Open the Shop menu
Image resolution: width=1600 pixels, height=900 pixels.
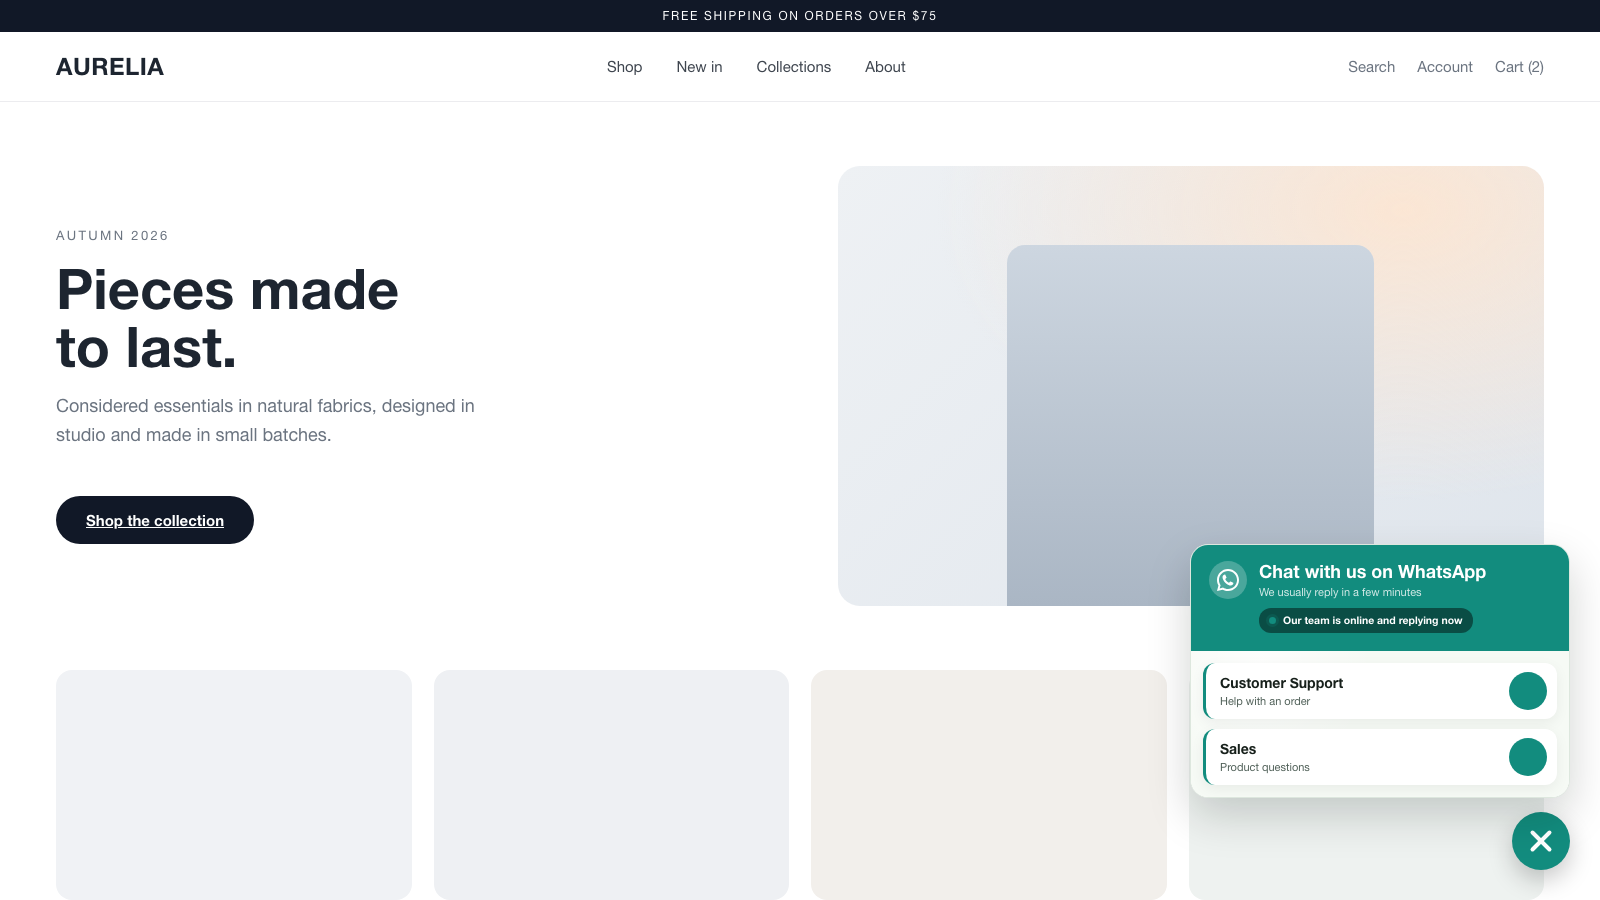point(624,67)
